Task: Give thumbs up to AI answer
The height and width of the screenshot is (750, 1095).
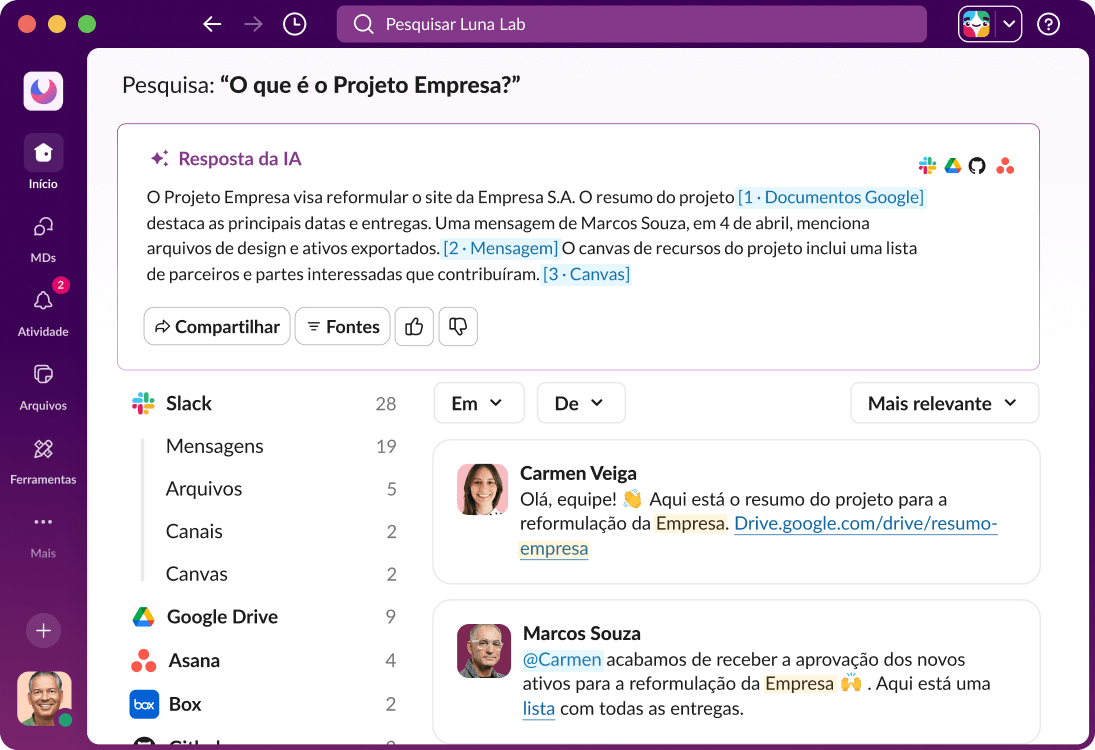Action: [x=414, y=326]
